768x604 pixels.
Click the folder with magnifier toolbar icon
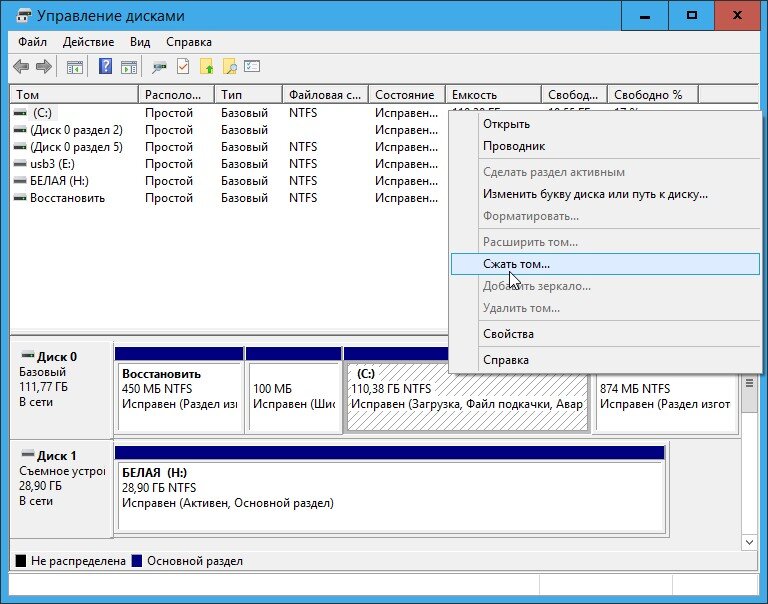[229, 66]
